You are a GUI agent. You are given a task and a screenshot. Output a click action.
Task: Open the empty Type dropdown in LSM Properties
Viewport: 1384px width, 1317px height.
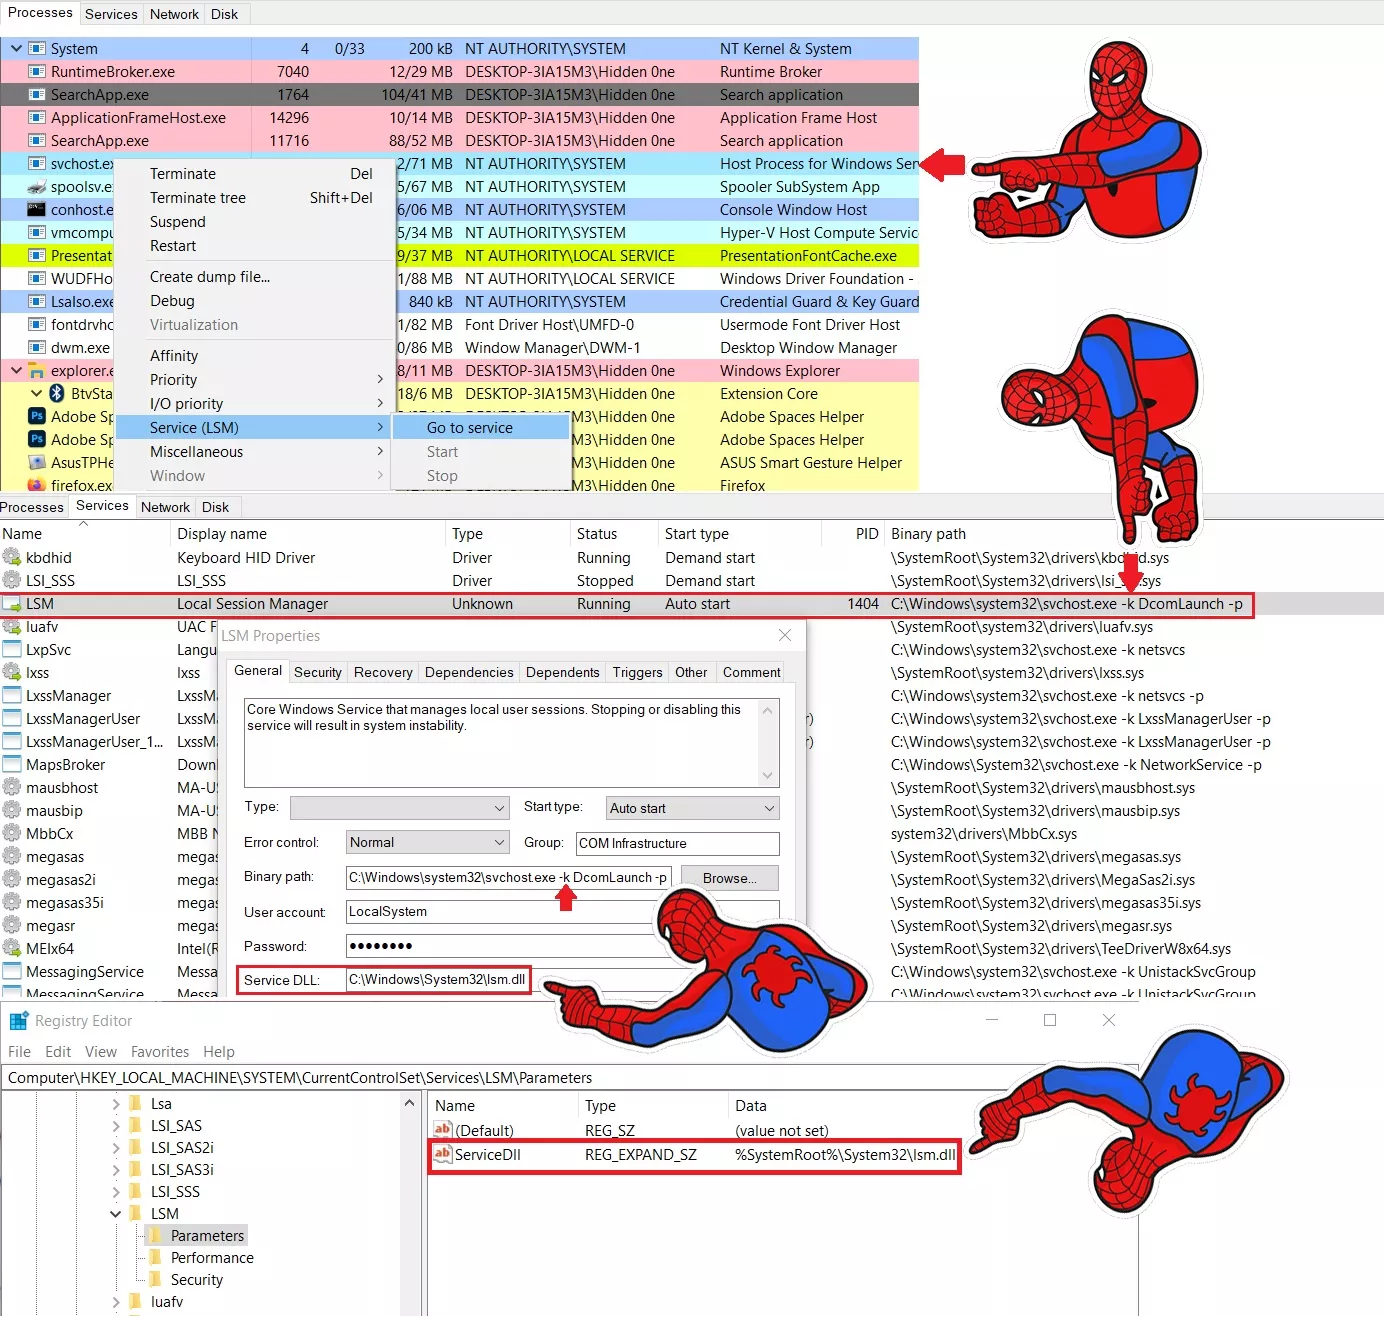(x=400, y=808)
